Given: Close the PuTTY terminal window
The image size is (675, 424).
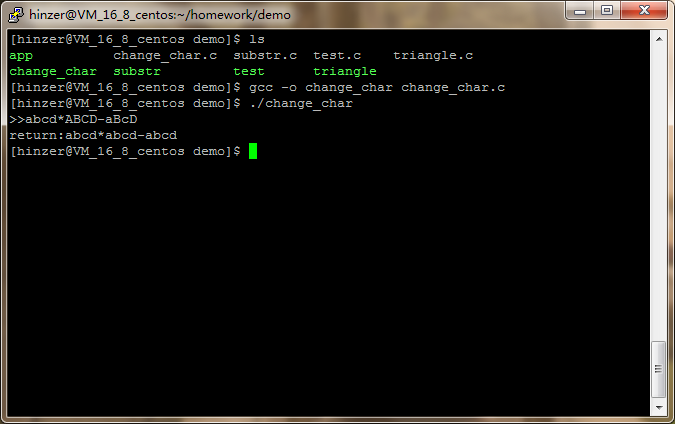Looking at the screenshot, I should (x=644, y=10).
